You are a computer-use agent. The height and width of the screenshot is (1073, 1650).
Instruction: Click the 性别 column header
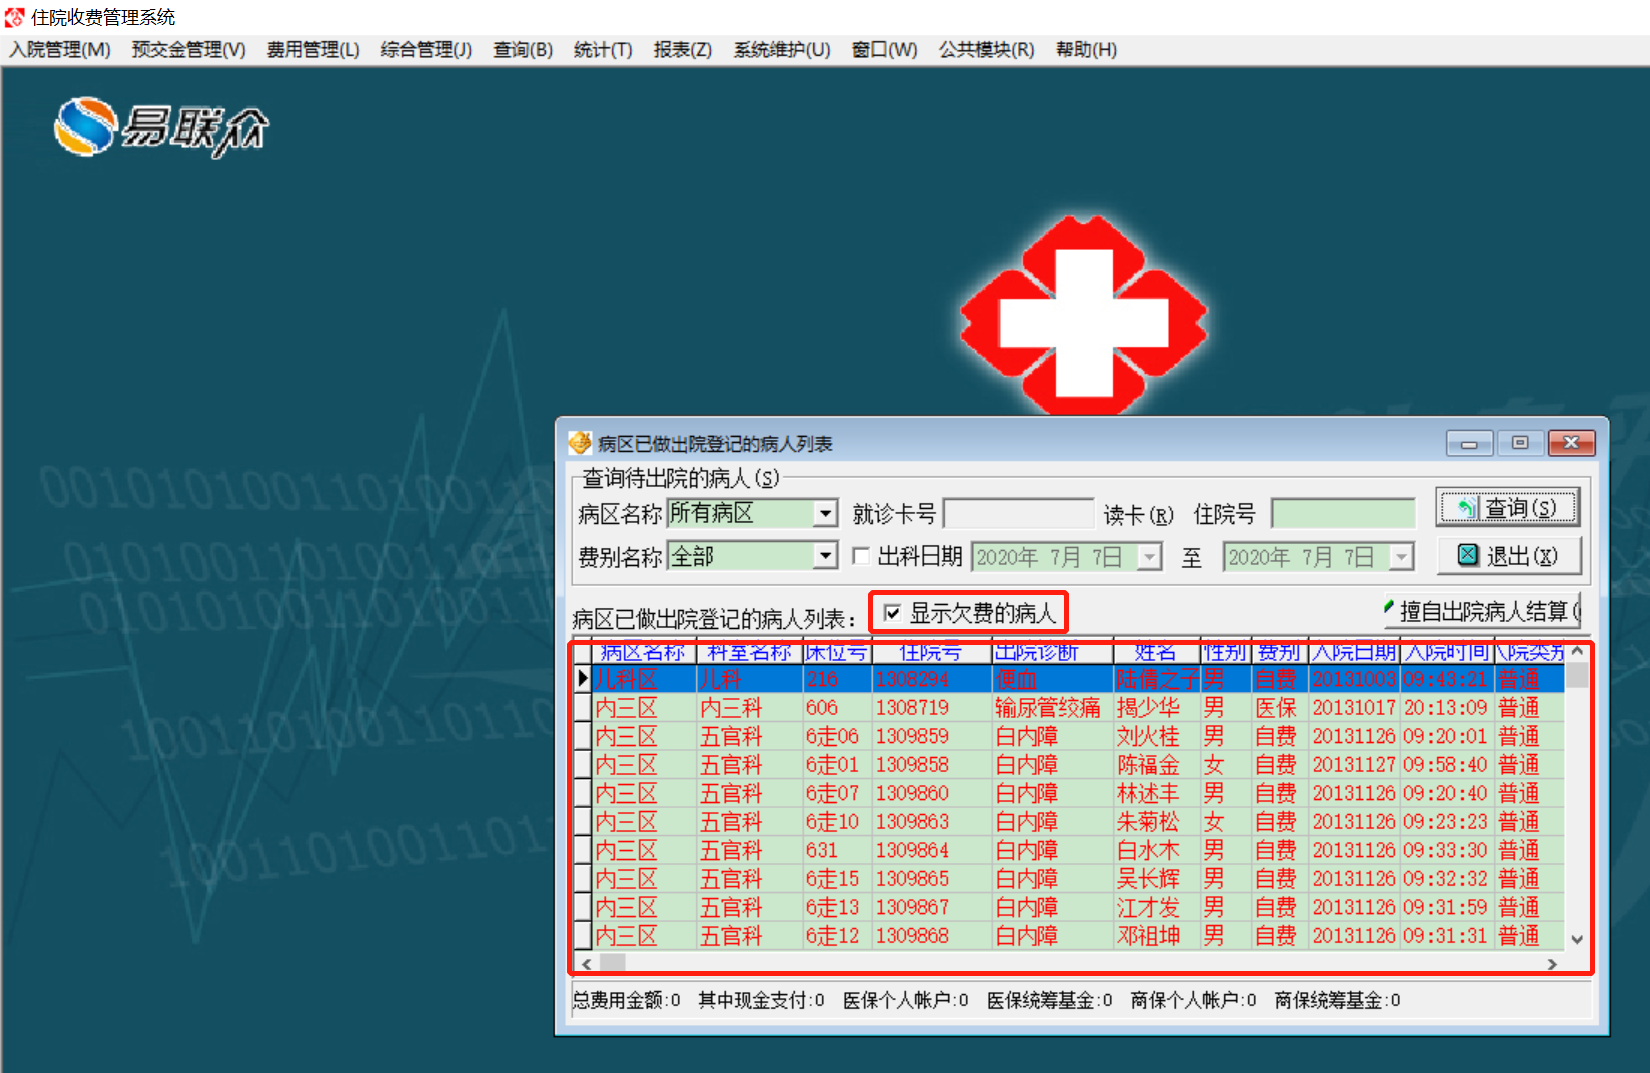1225,653
